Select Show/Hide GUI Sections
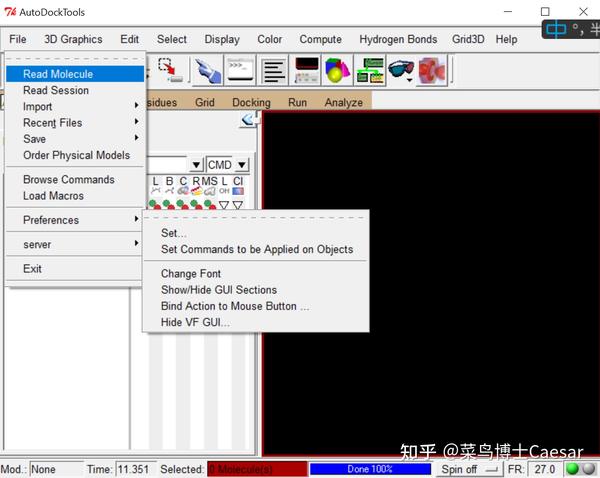Viewport: 600px width, 478px height. pos(256,290)
